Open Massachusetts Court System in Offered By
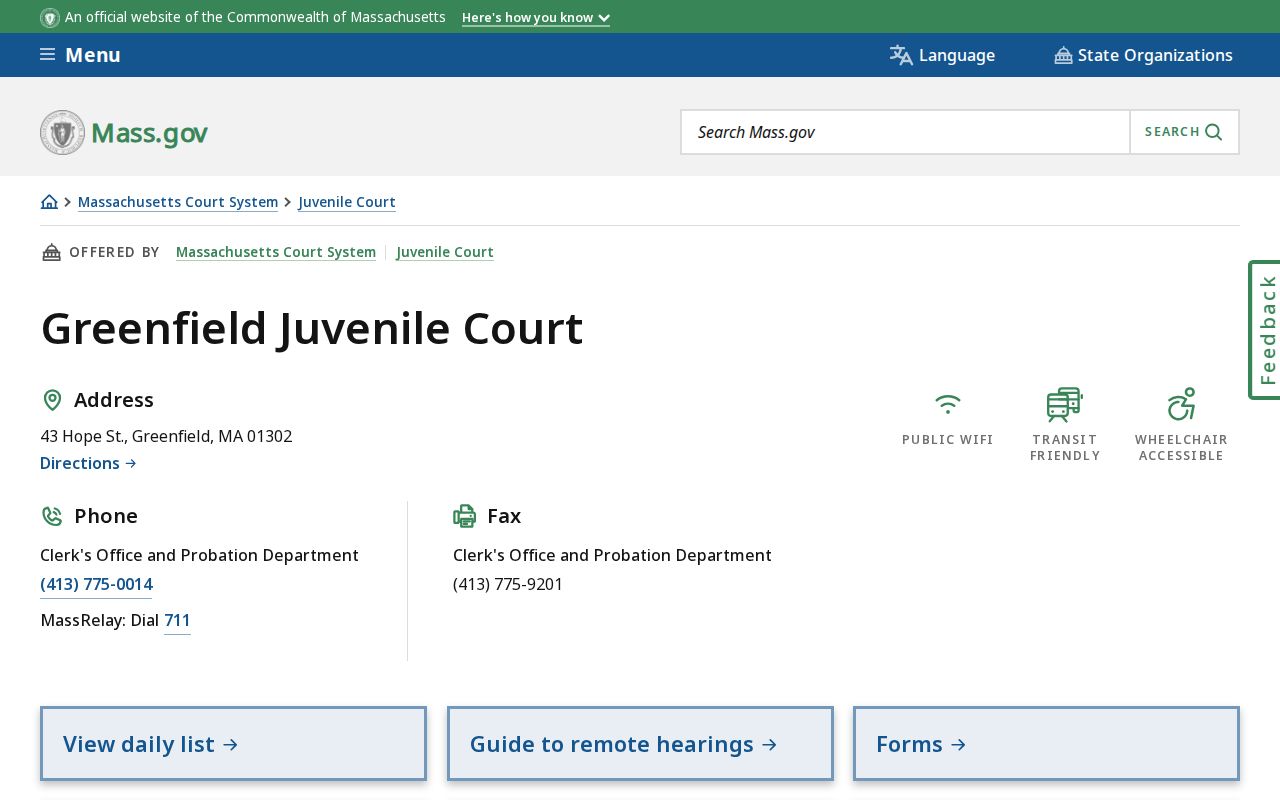 pyautogui.click(x=276, y=252)
